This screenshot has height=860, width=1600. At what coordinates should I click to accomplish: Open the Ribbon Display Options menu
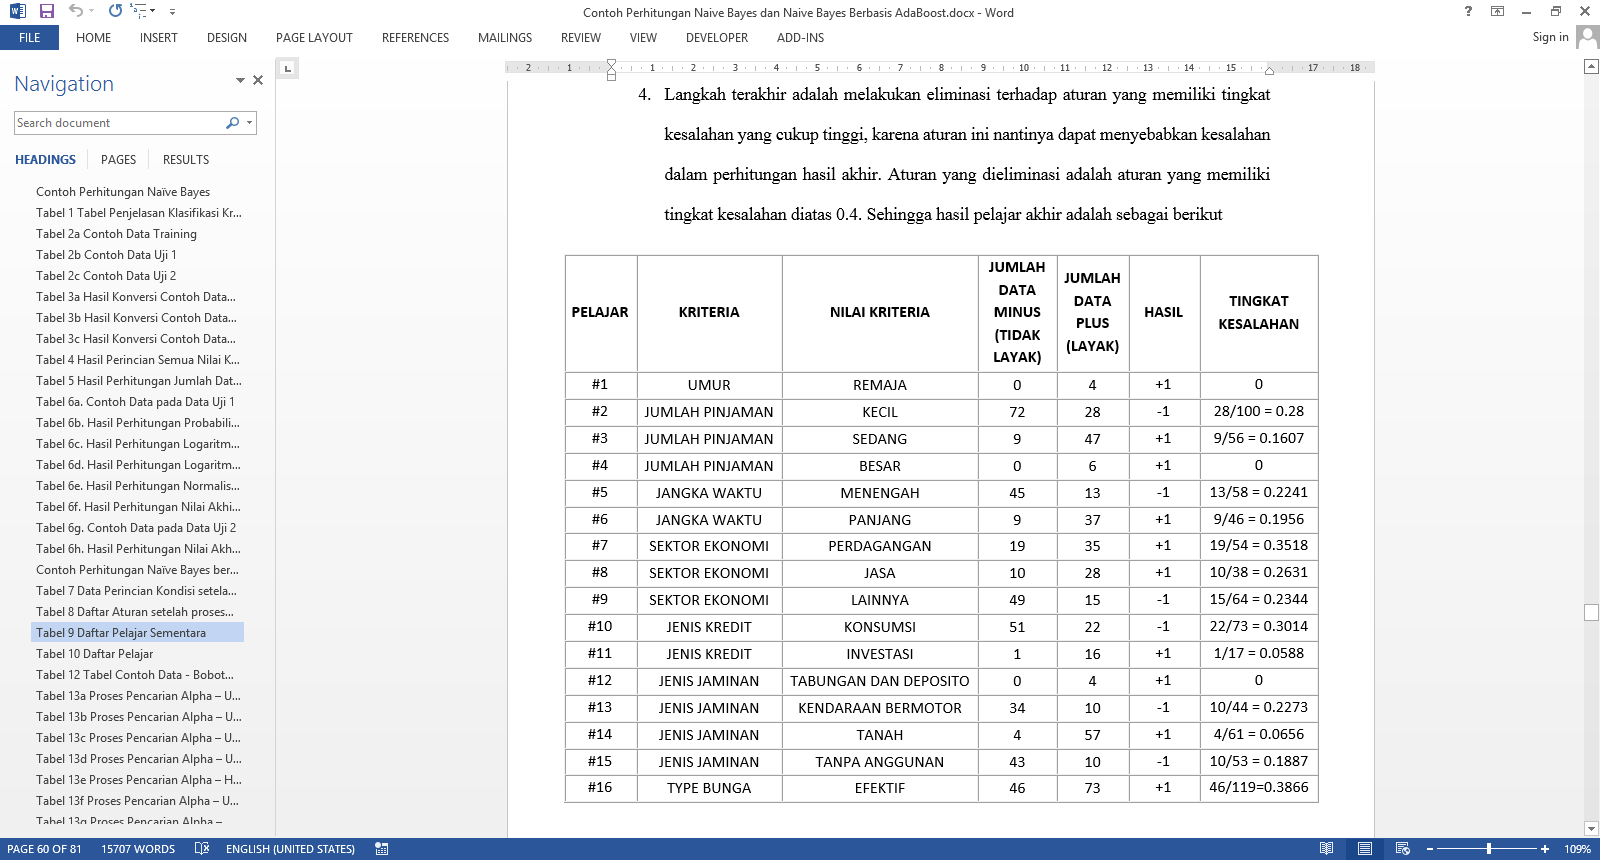tap(1497, 12)
